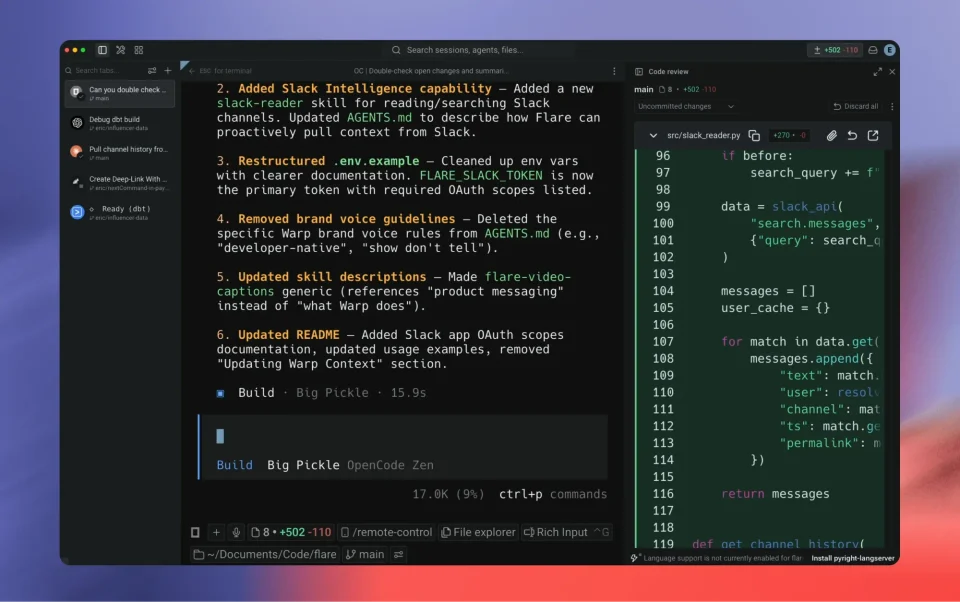
Task: Click Install pyright-langserver link
Action: [853, 558]
